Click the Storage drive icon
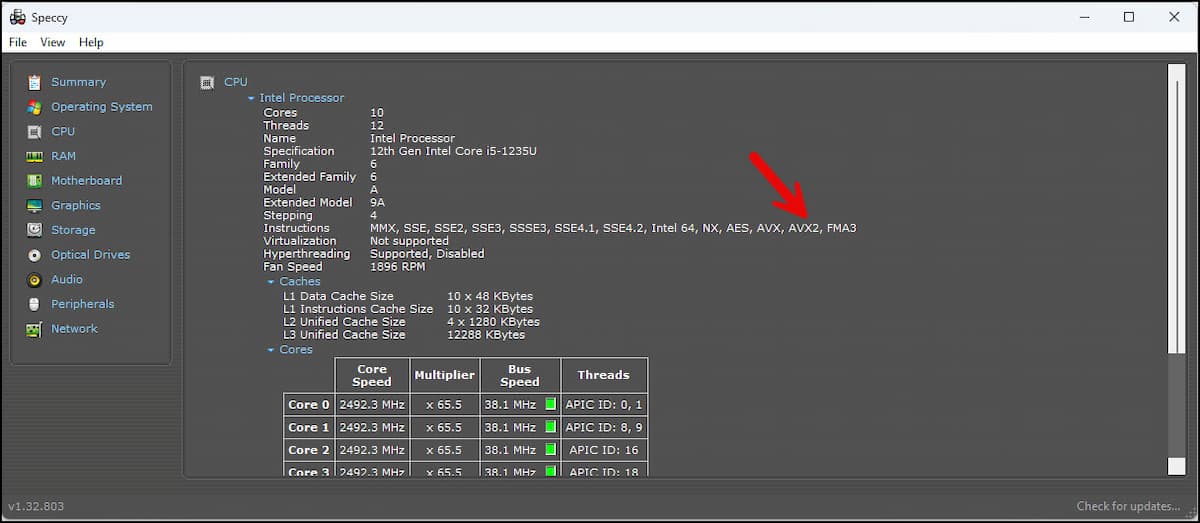 pos(34,230)
